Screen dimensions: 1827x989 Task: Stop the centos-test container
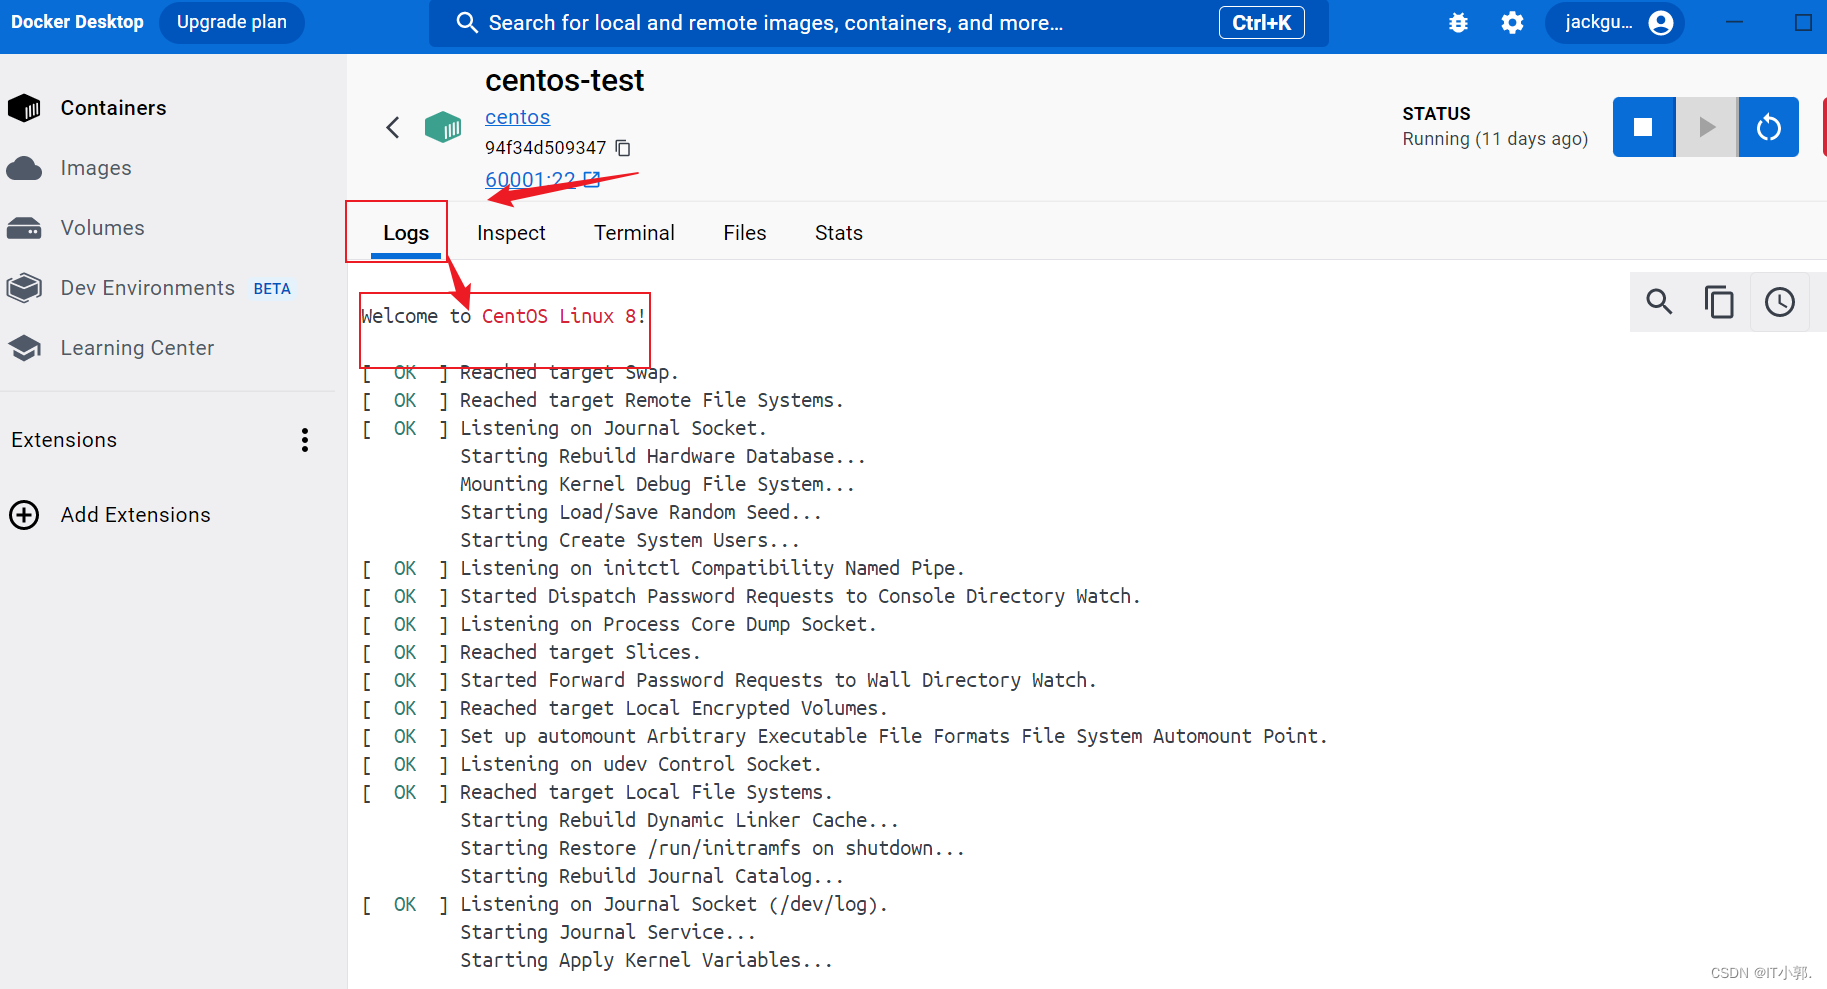coord(1643,127)
